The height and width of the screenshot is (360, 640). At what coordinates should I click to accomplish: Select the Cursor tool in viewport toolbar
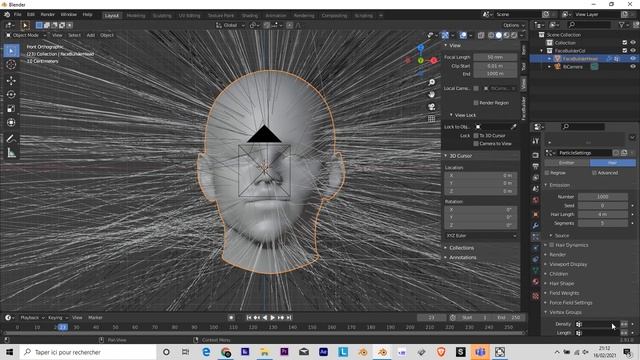tap(11, 64)
